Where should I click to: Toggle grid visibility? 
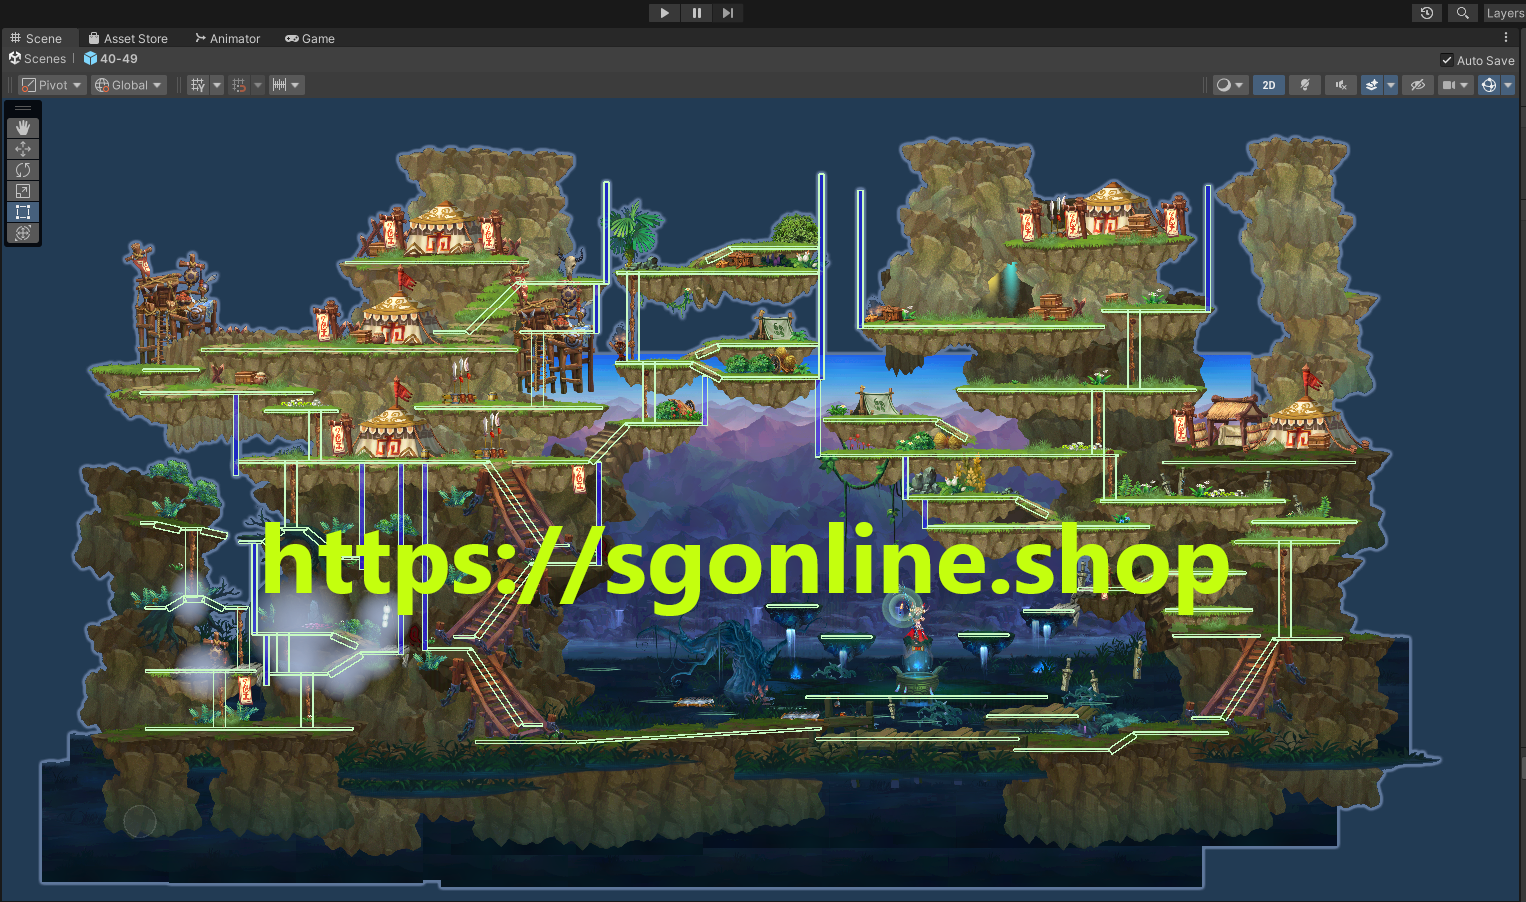click(x=198, y=85)
